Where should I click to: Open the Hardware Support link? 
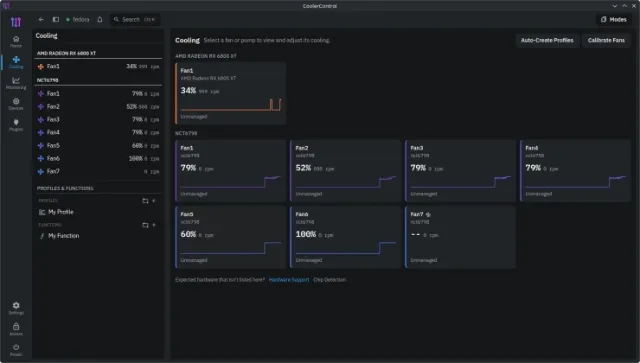click(289, 280)
